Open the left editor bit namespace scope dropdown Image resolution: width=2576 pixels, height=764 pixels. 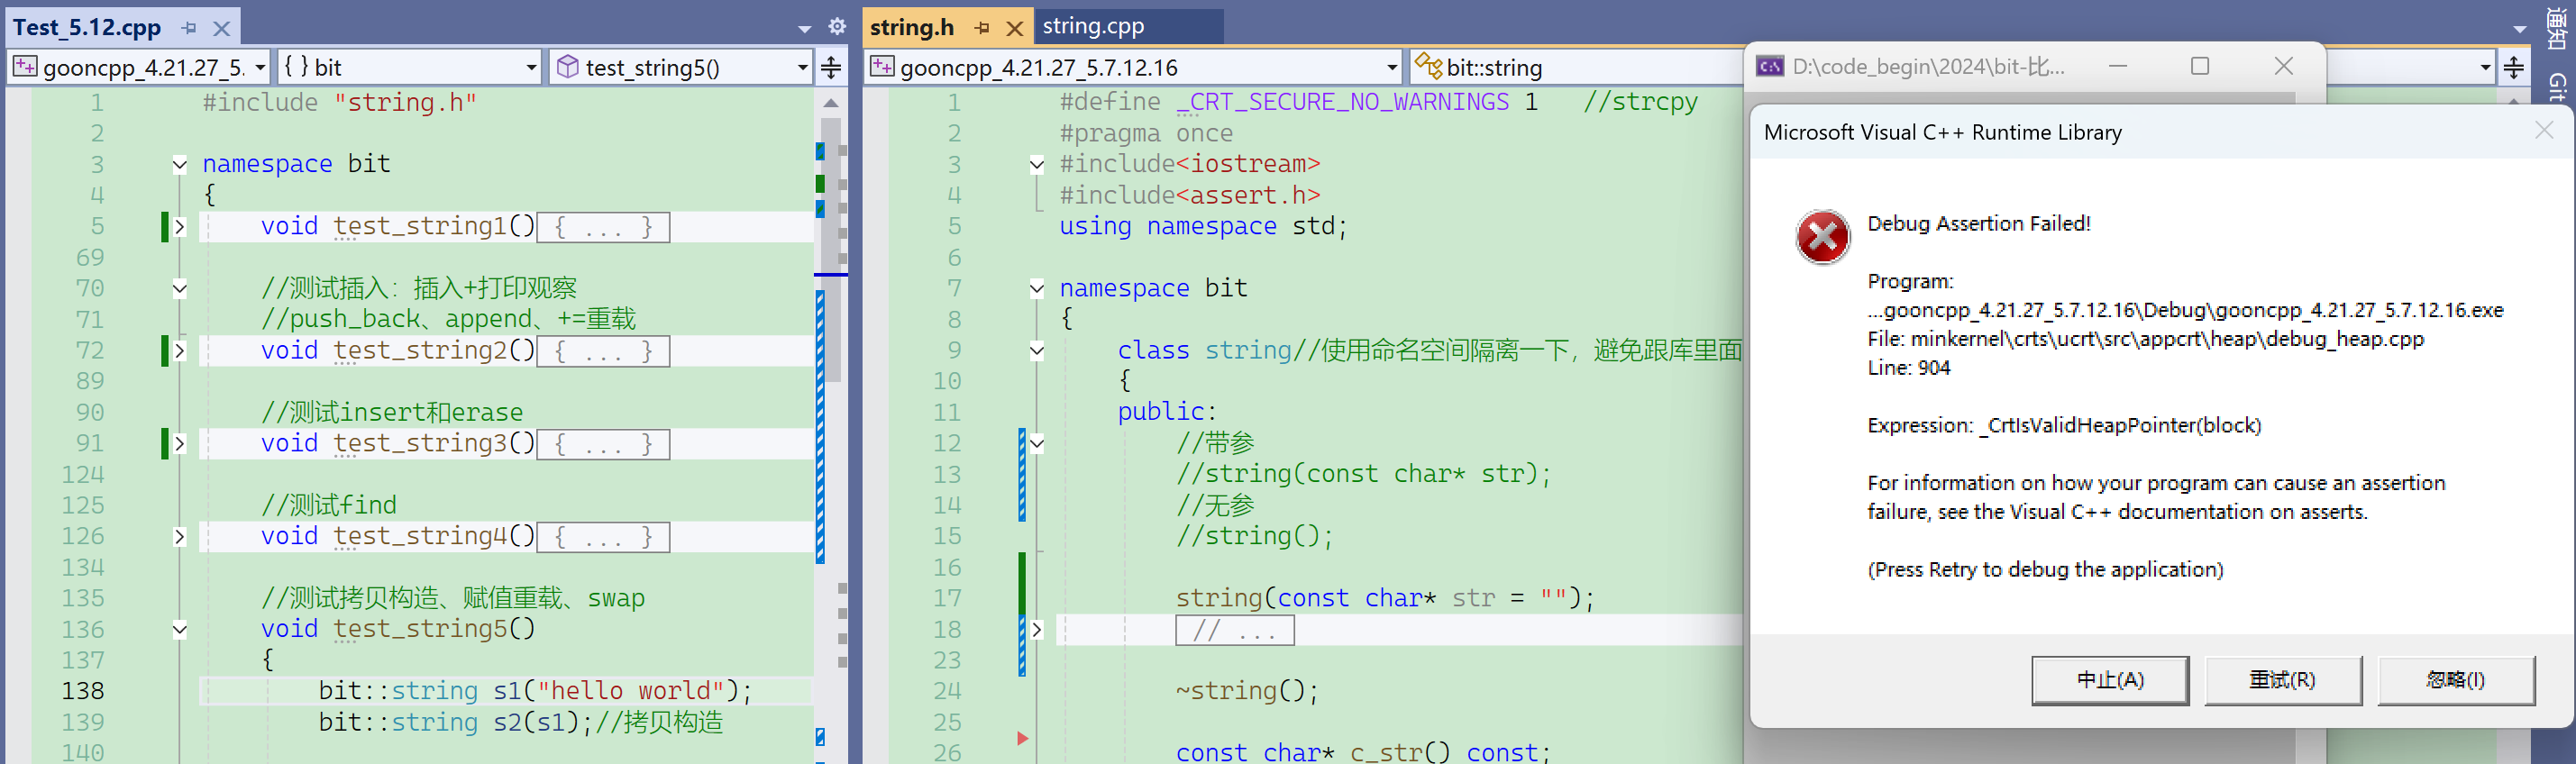(x=410, y=67)
